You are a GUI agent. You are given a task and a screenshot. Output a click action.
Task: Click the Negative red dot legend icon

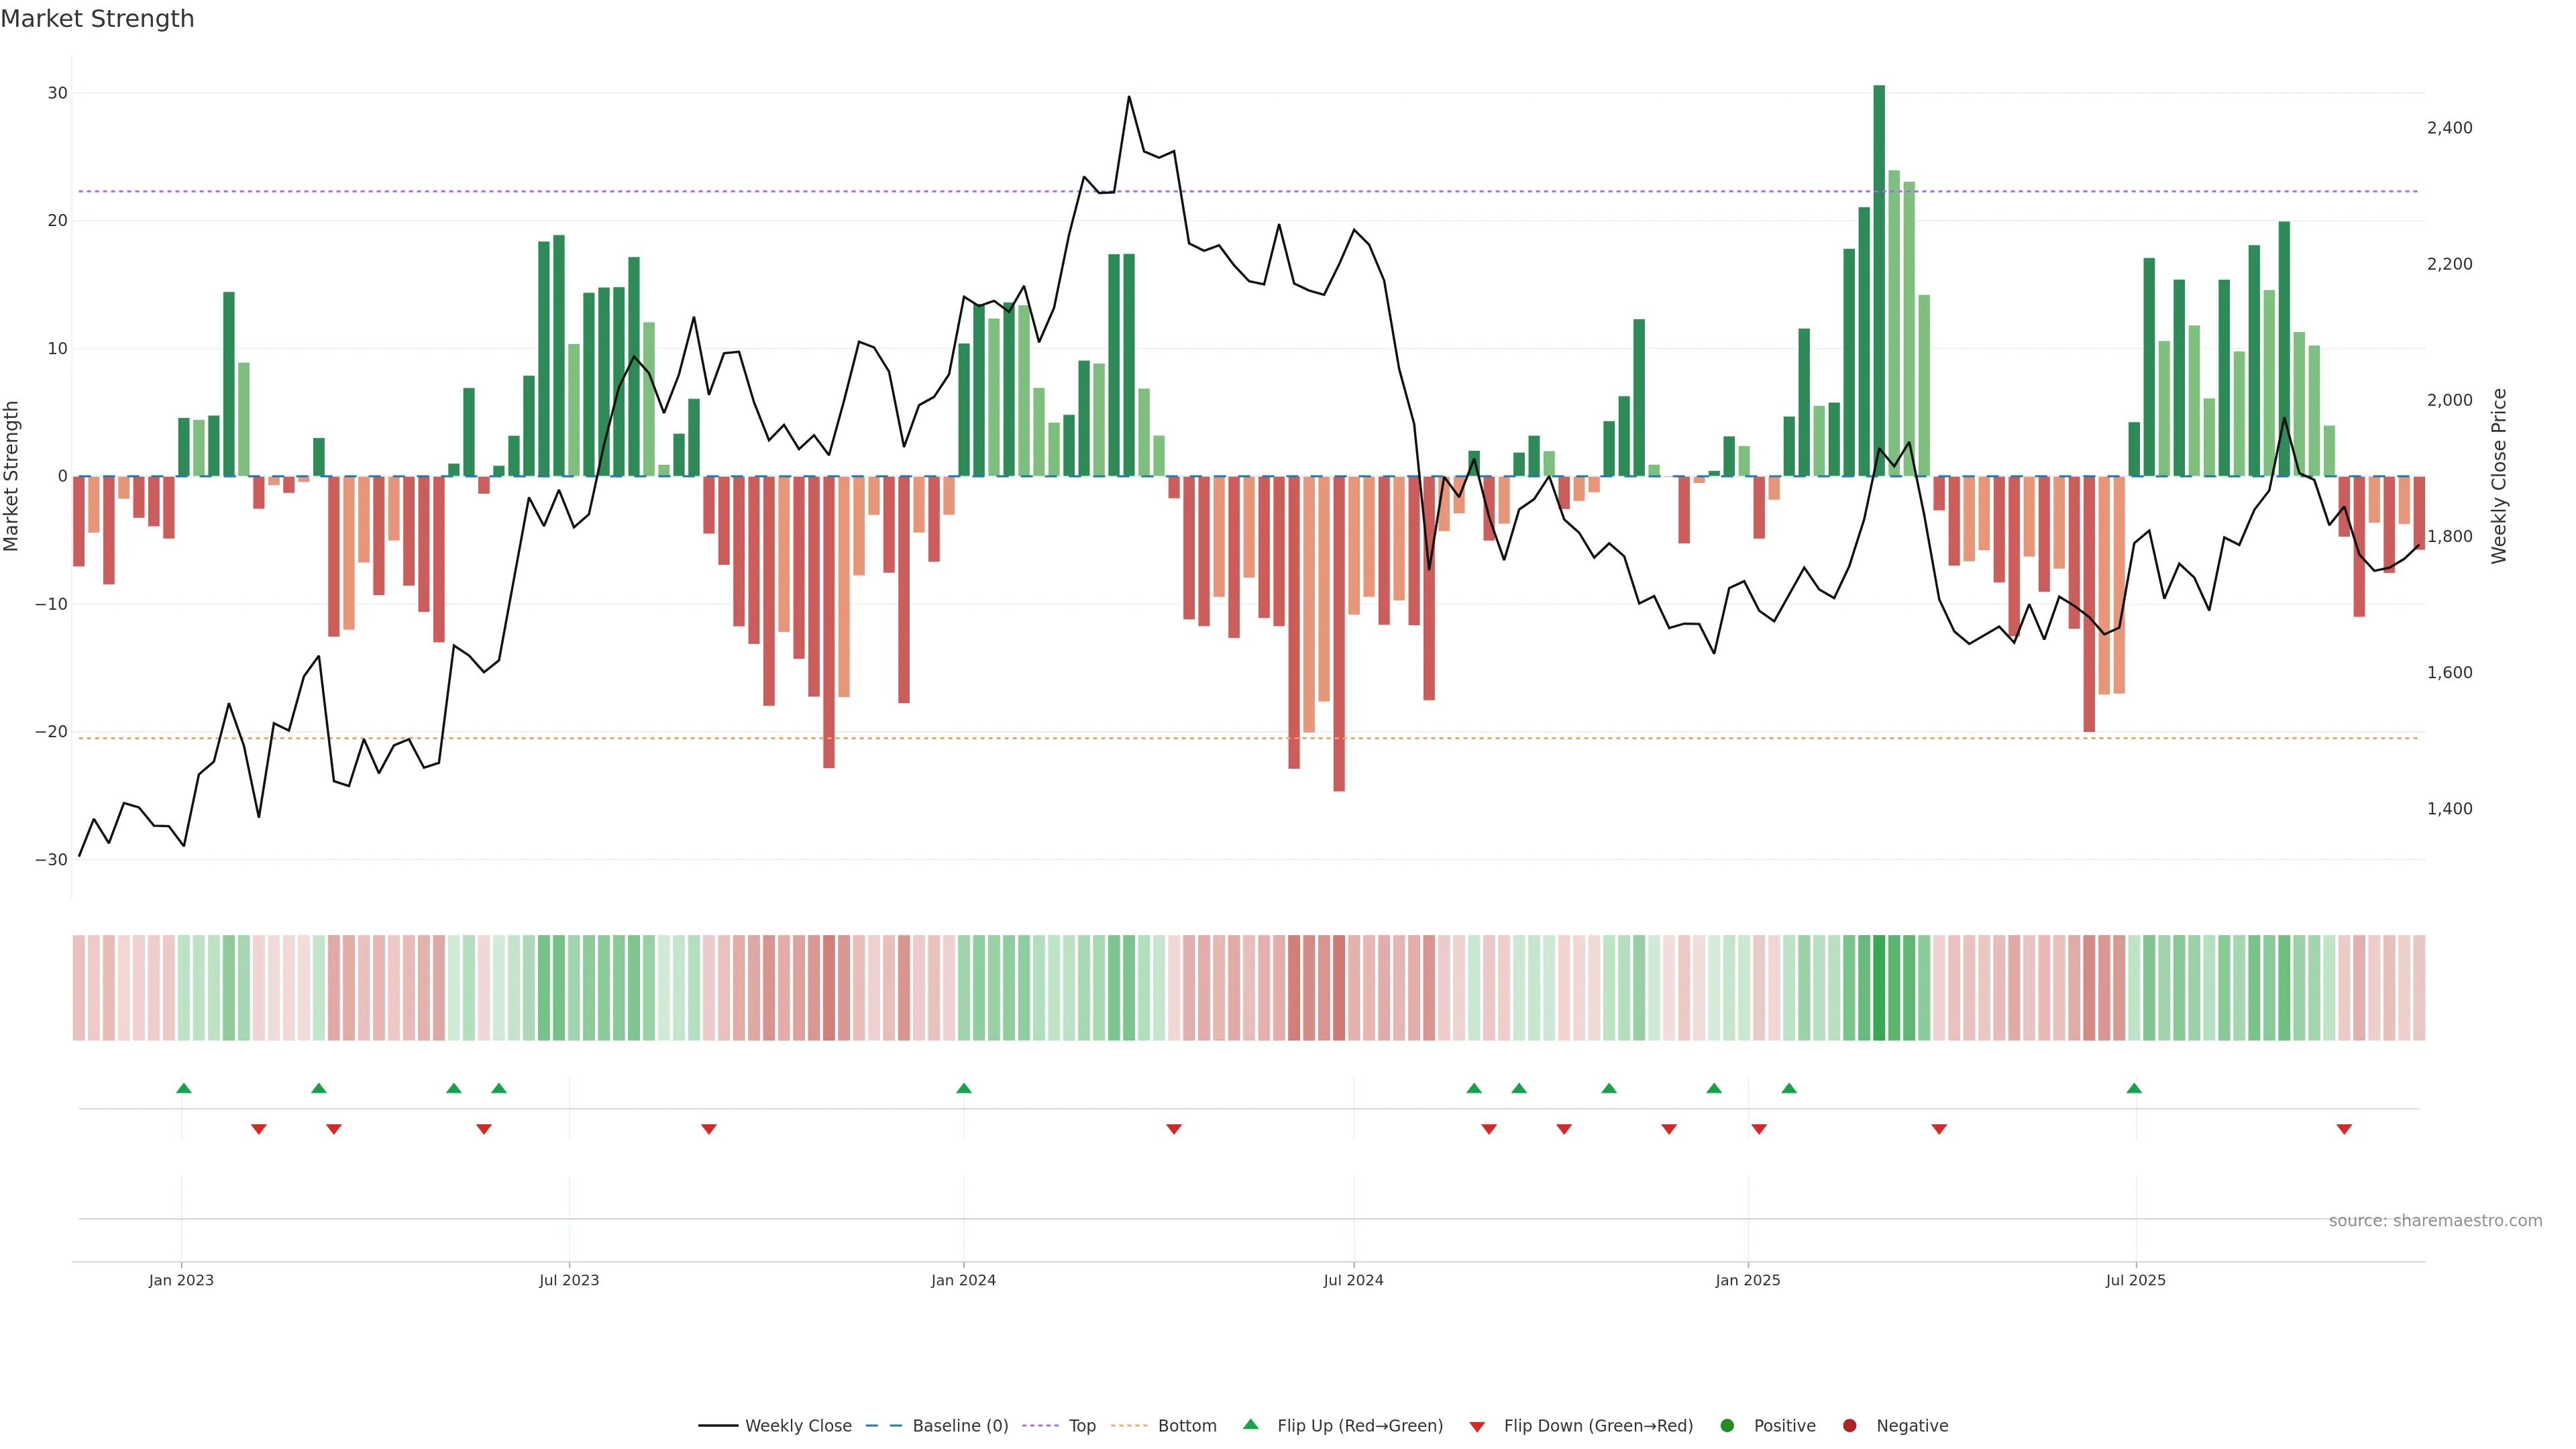(1849, 1426)
